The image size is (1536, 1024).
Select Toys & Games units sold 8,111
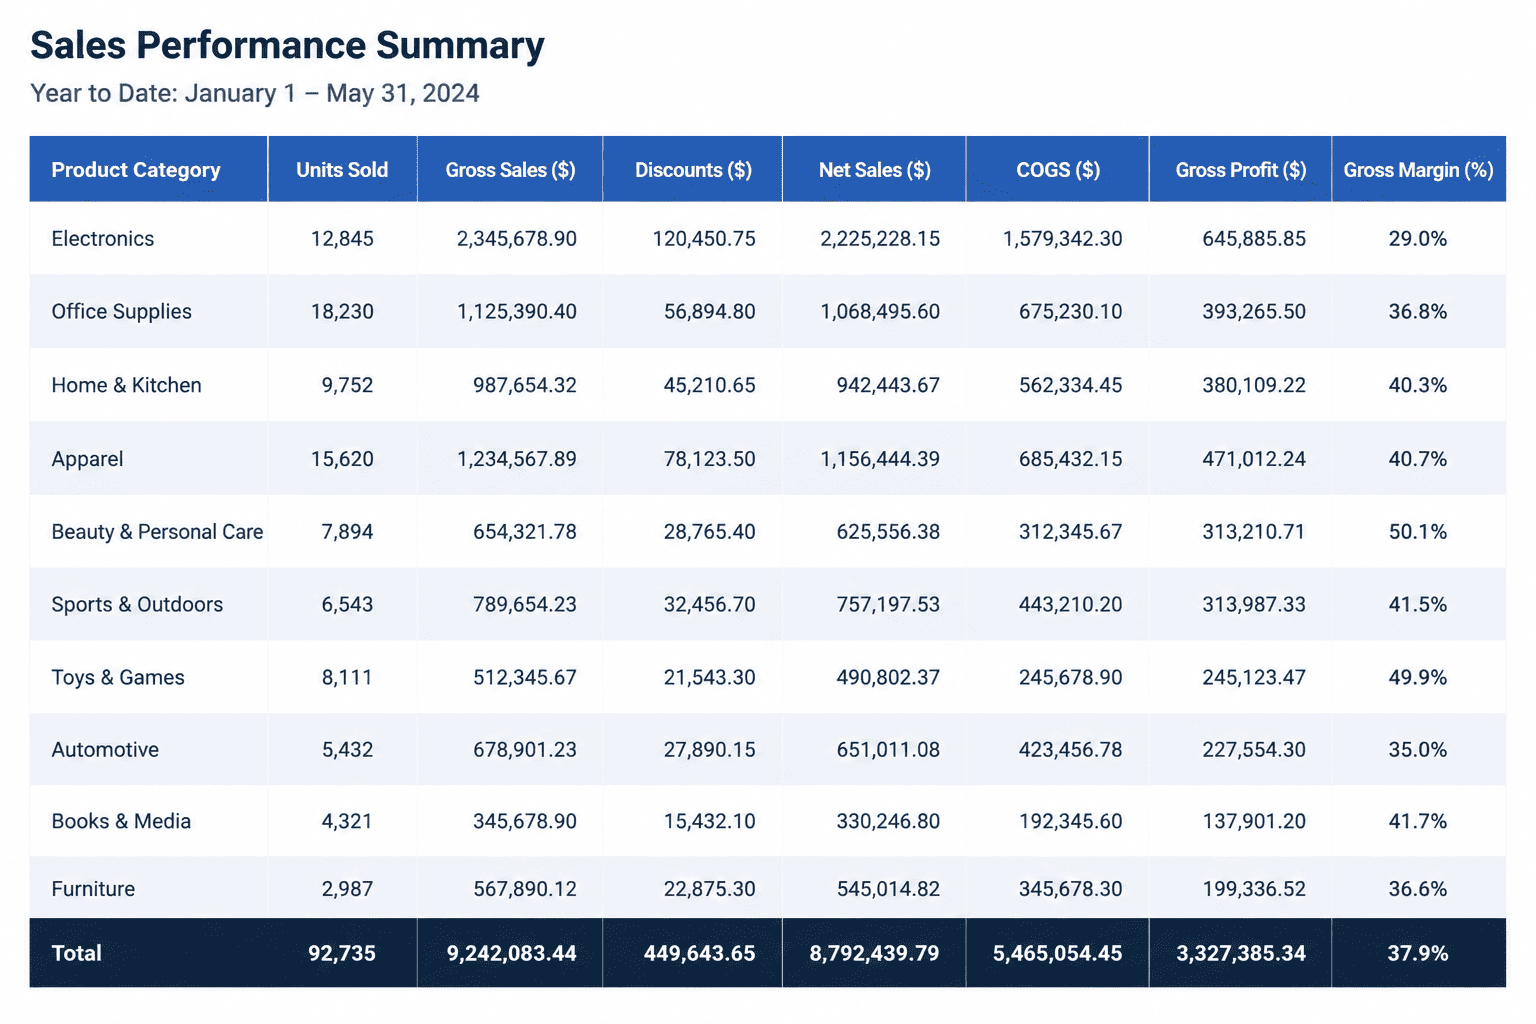(x=347, y=678)
